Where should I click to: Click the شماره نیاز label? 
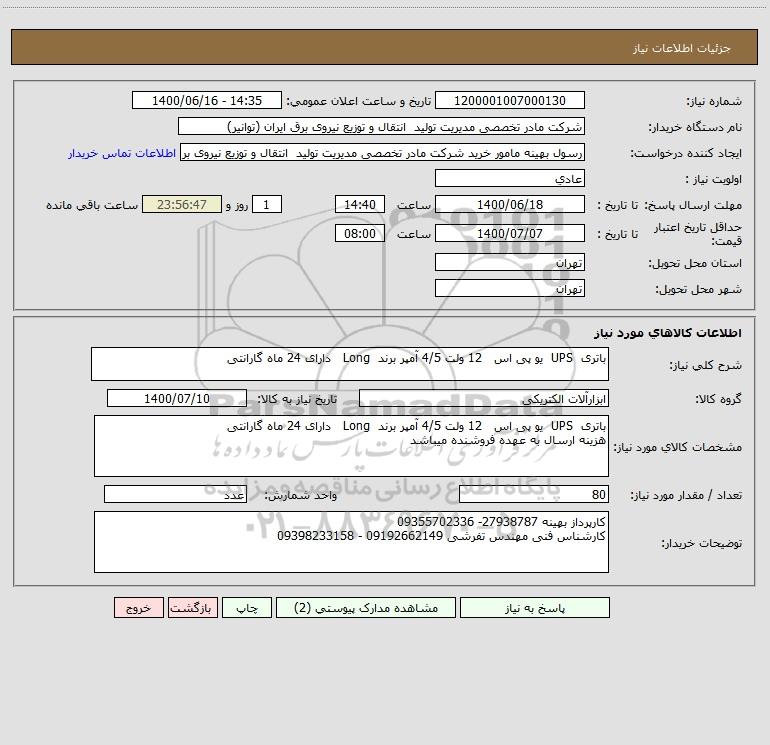[714, 101]
